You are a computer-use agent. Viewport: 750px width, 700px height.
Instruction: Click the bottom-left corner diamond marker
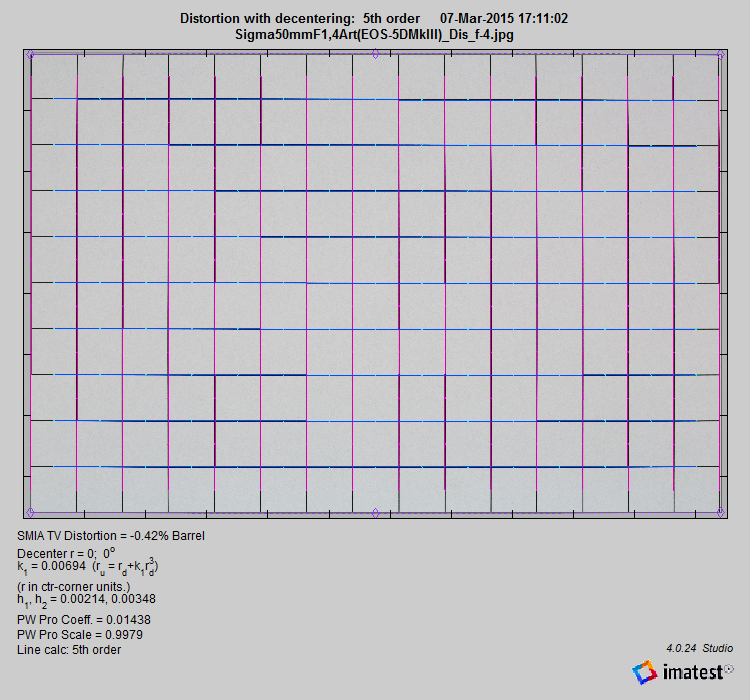tap(30, 513)
